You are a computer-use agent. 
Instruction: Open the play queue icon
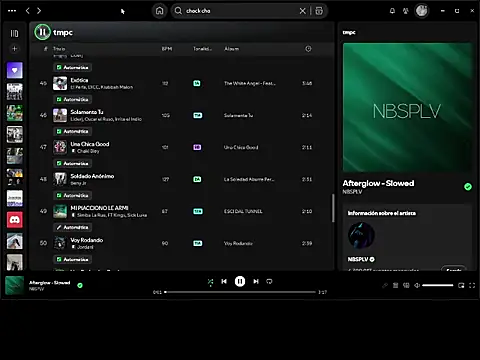click(x=396, y=285)
